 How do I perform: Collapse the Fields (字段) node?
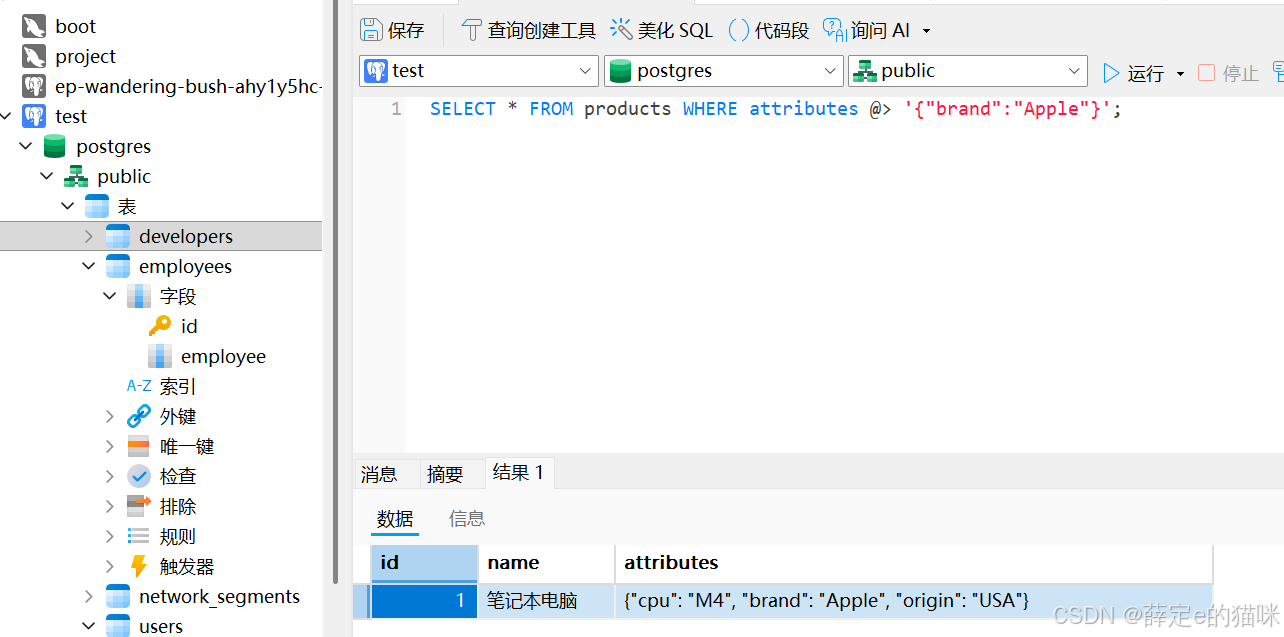(110, 297)
